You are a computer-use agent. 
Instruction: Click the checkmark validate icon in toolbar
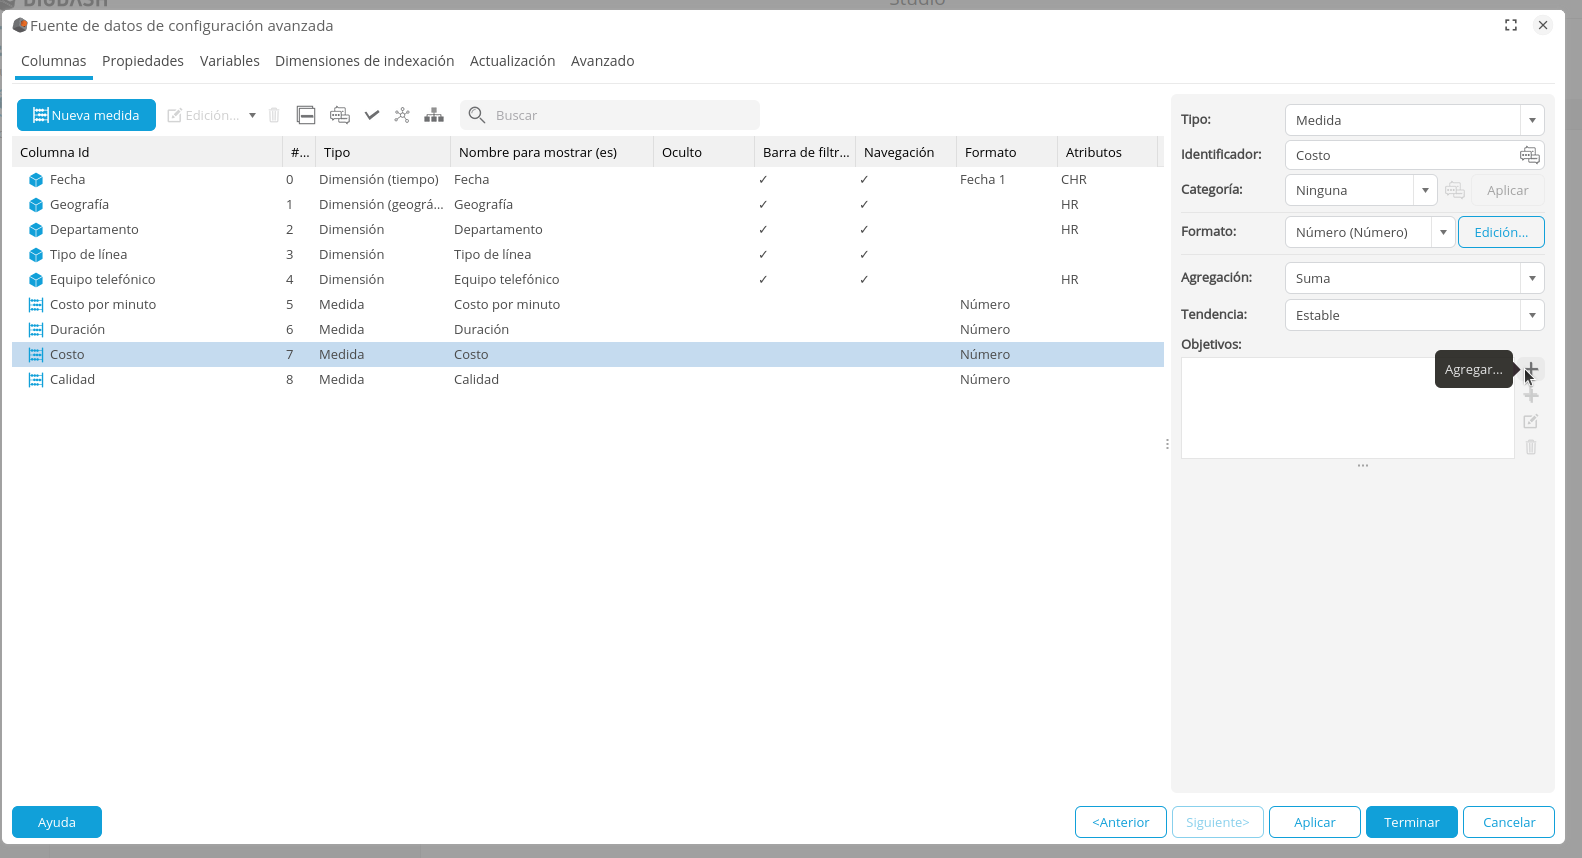pos(372,115)
